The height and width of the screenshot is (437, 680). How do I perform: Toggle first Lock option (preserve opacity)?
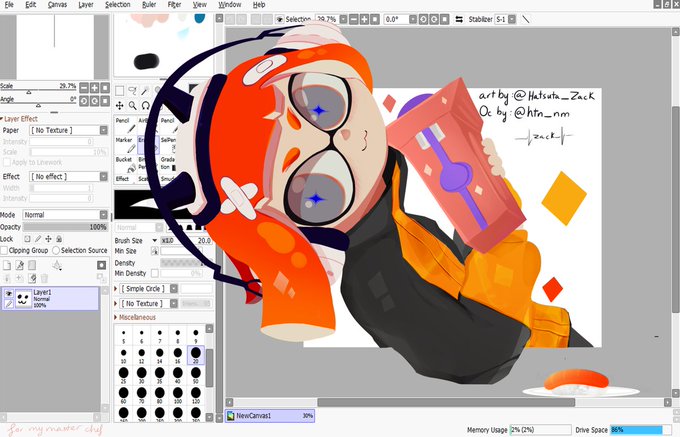tap(27, 239)
